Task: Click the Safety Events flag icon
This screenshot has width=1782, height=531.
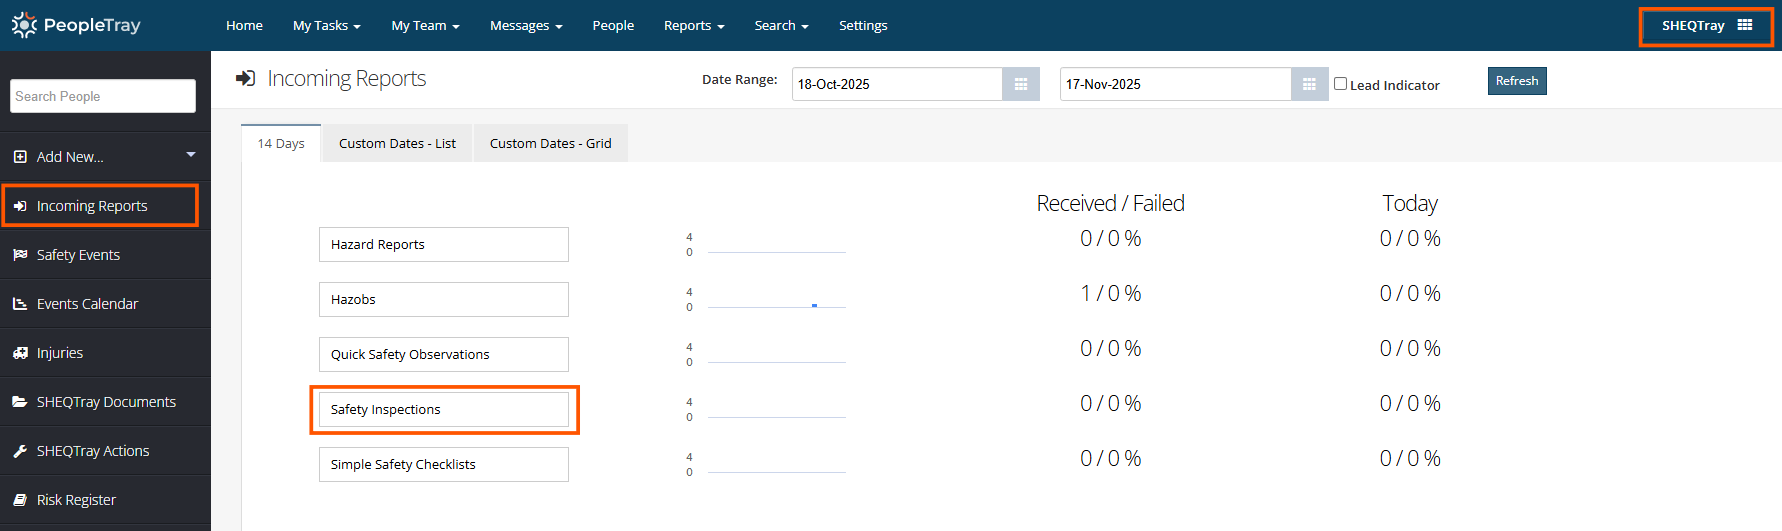Action: point(20,255)
